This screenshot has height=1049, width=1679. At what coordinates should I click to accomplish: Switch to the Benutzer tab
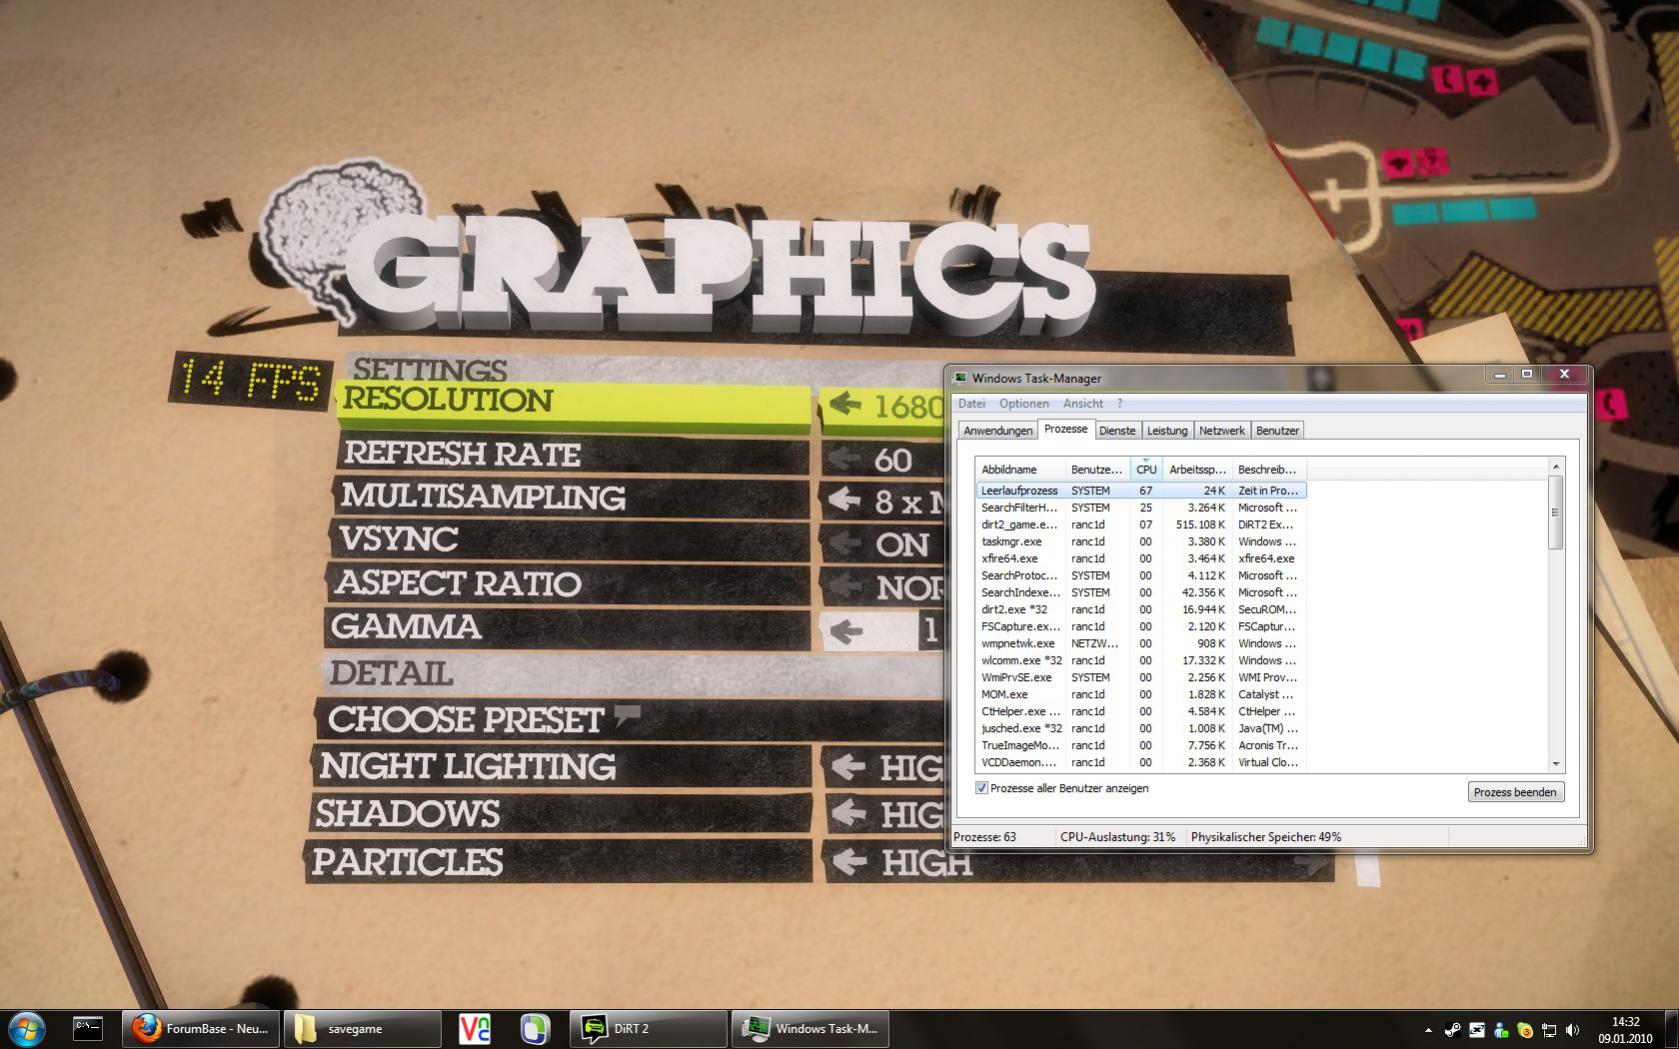pyautogui.click(x=1277, y=430)
